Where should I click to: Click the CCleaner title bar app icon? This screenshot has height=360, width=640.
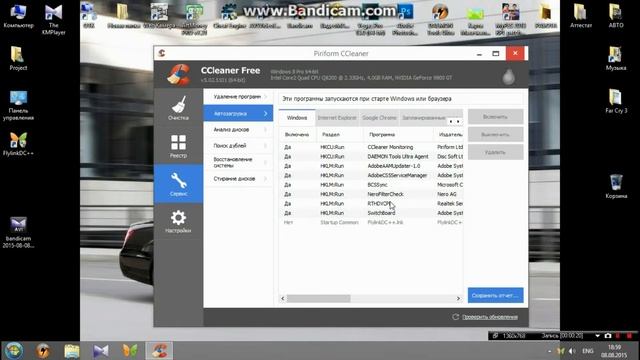click(162, 53)
